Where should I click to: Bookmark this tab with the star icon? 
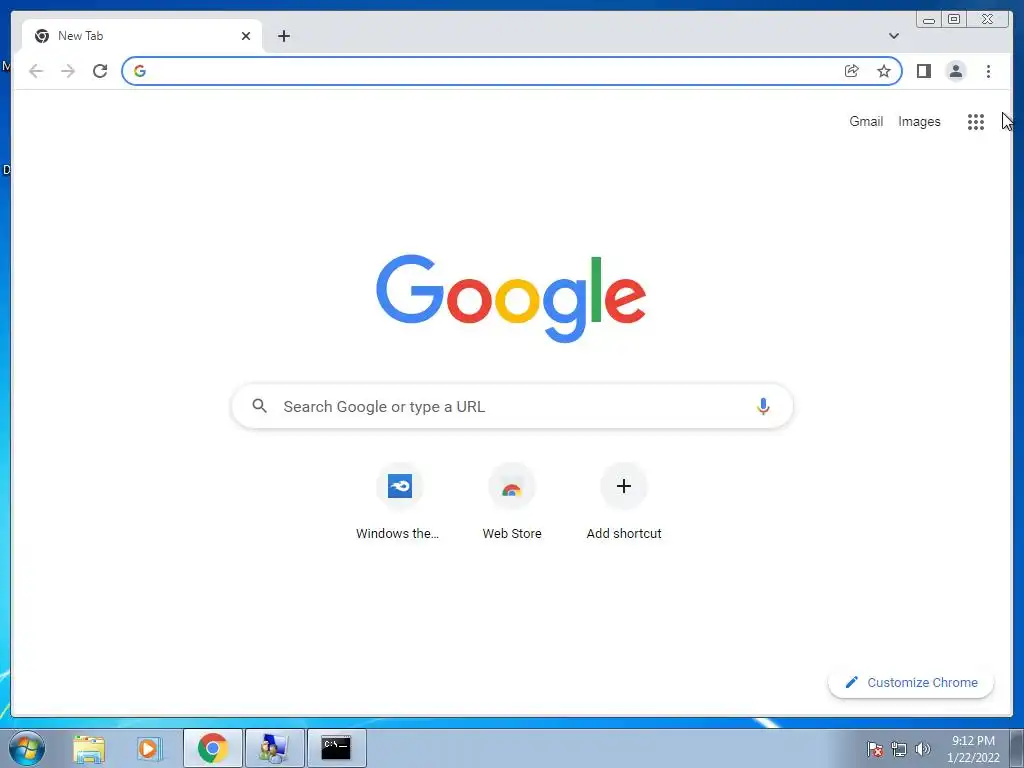(x=884, y=71)
